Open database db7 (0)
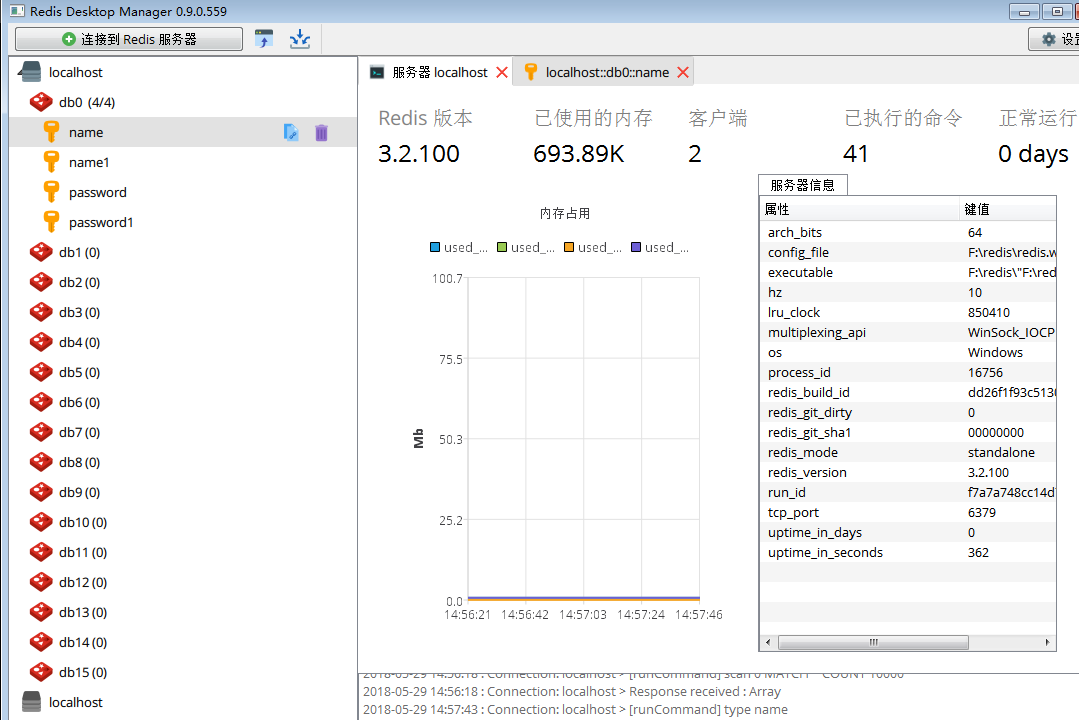This screenshot has height=720, width=1079. coord(80,432)
